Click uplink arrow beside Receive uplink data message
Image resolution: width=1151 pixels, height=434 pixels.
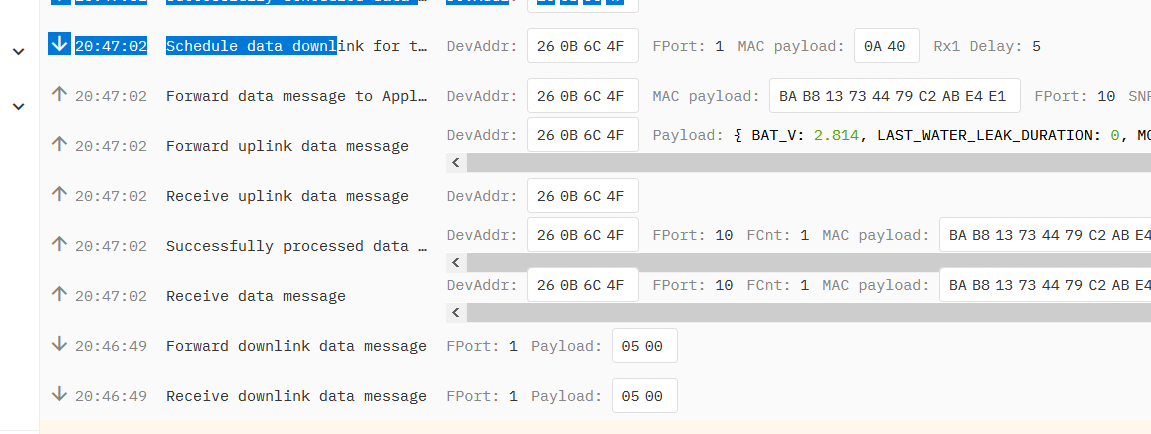pos(59,195)
